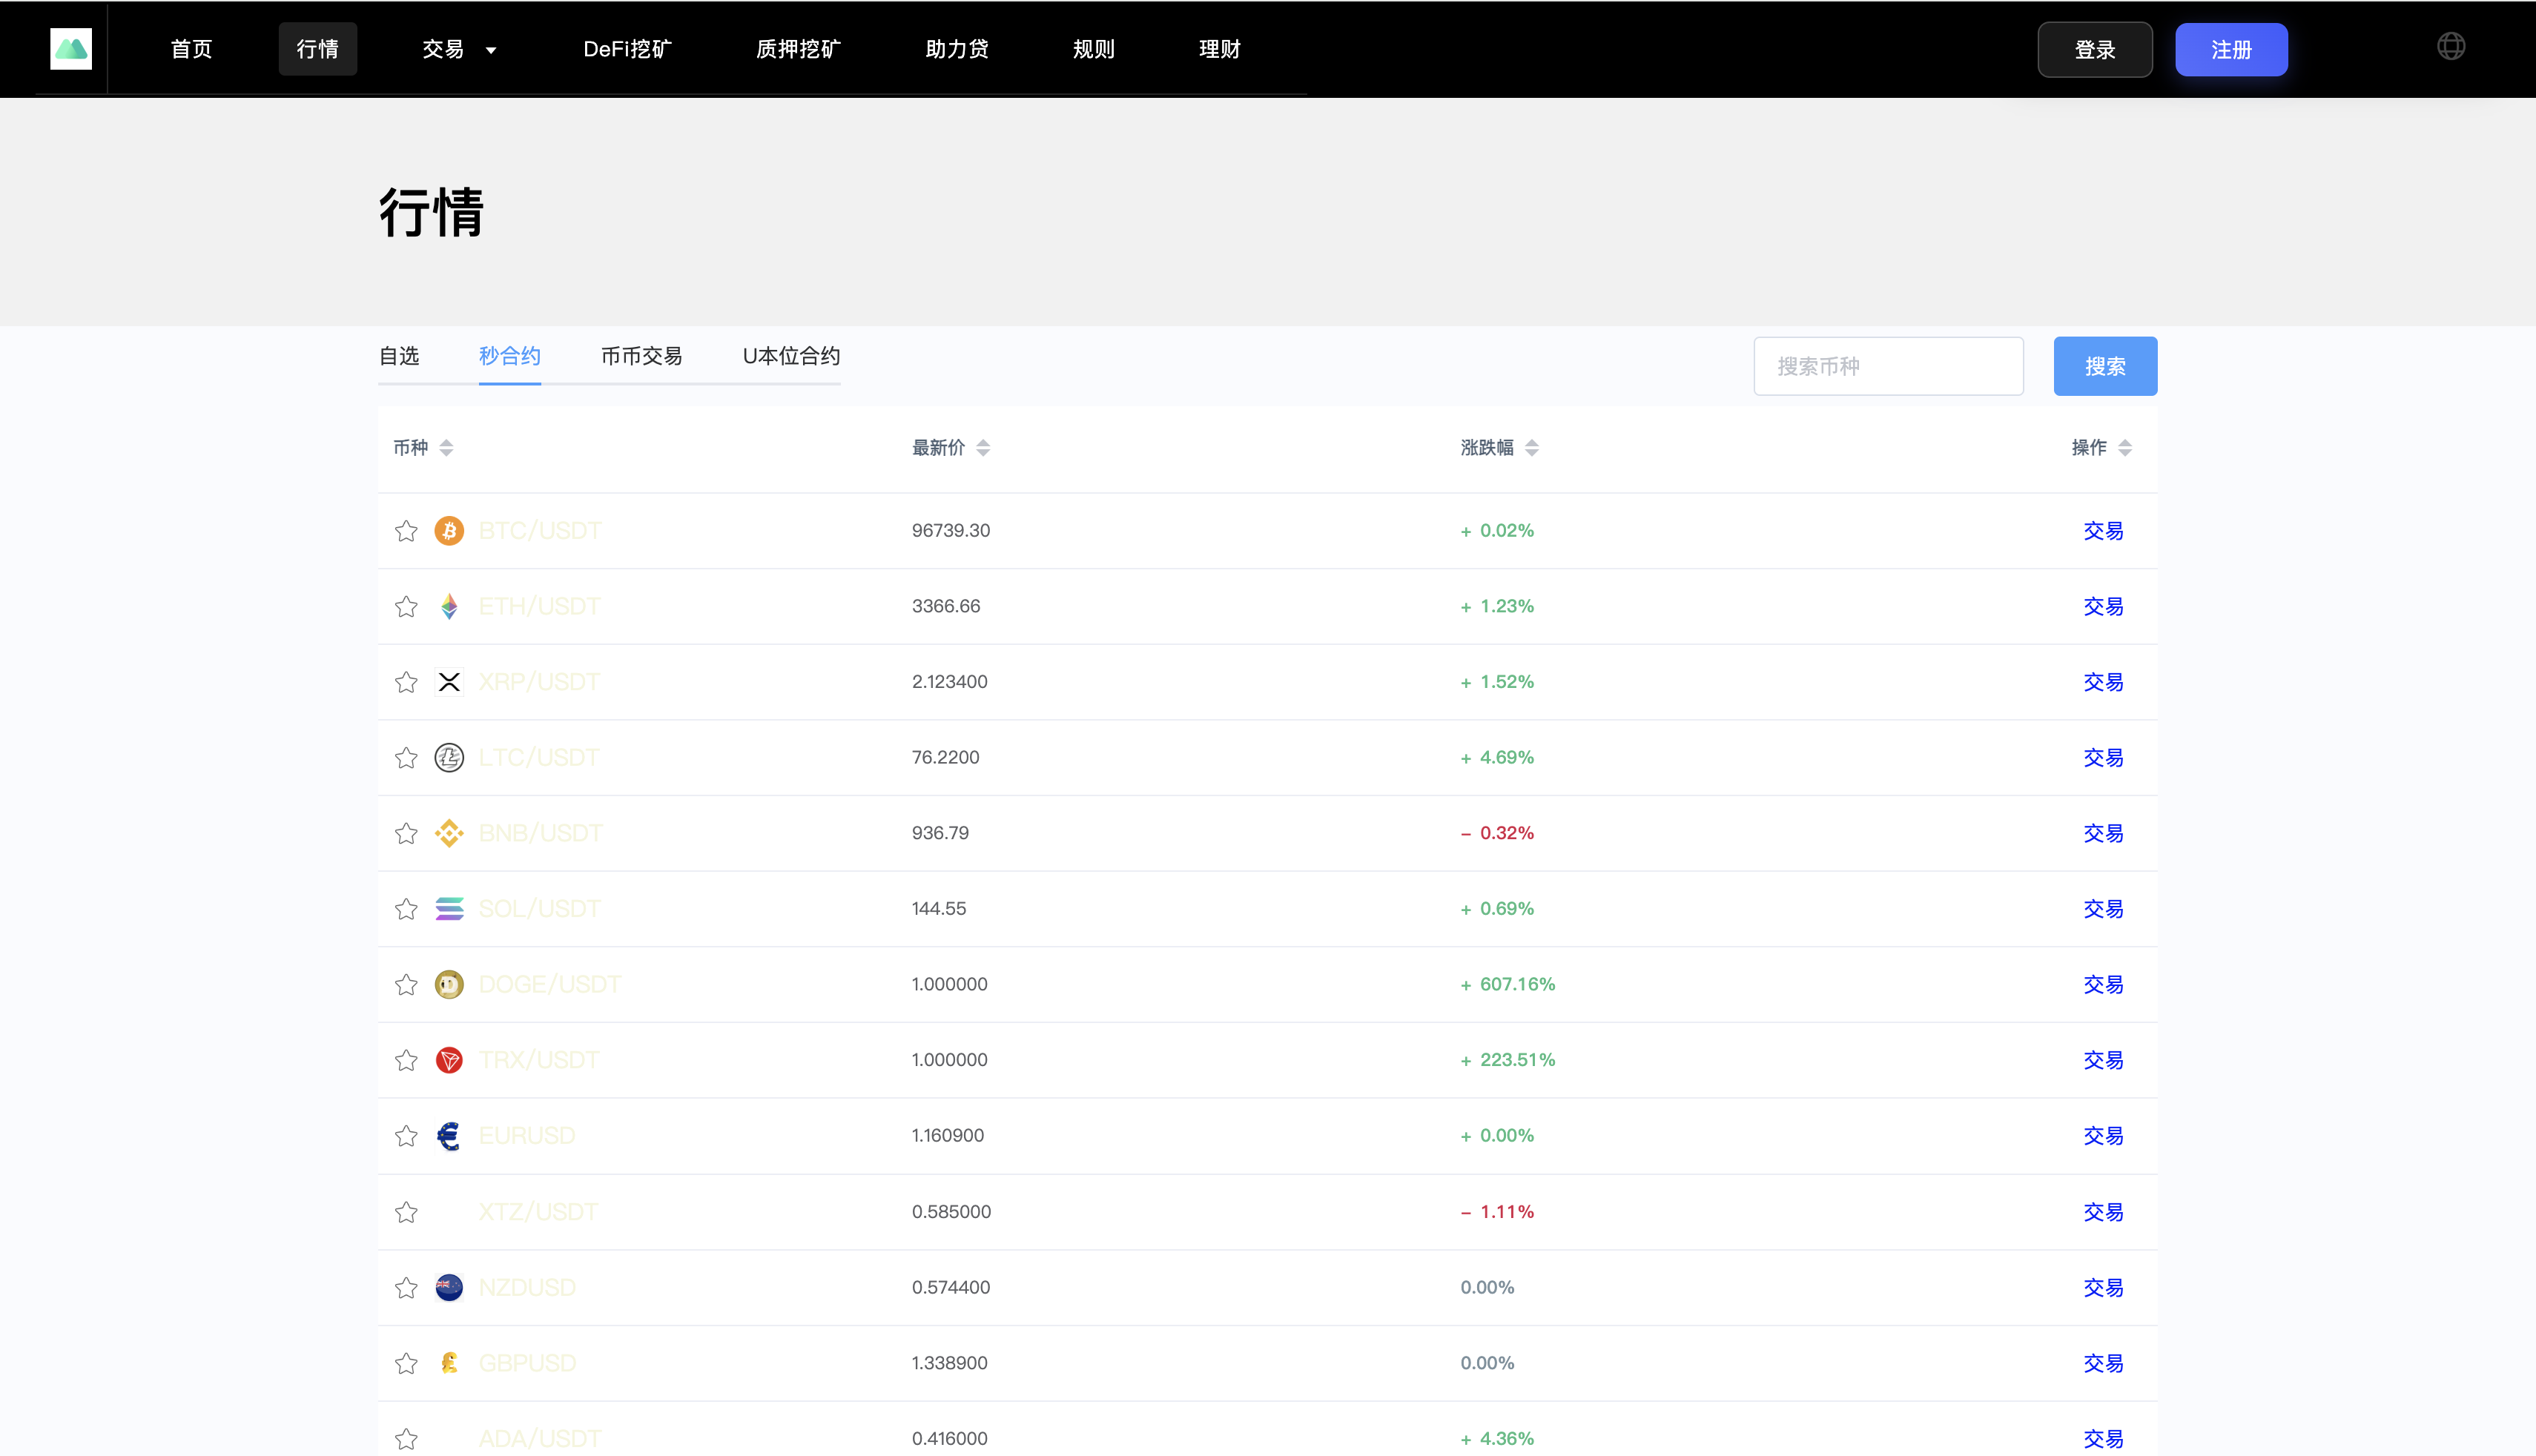Screen dimensions: 2536x1456
Task: Click the Litecoin icon in LTC/USDT row
Action: (x=450, y=757)
